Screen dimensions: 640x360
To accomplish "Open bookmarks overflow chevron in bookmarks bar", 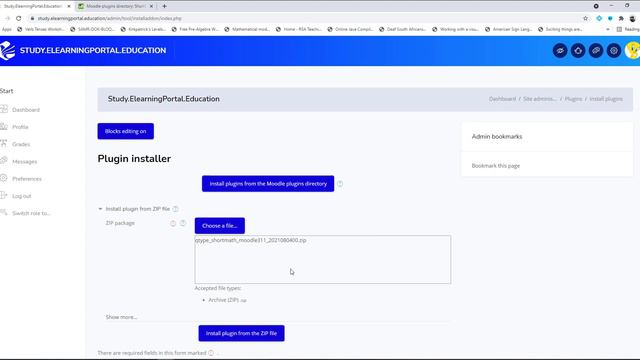I will pos(608,29).
